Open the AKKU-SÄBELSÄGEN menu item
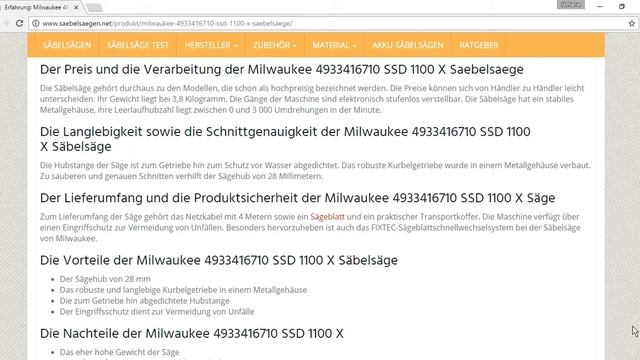 pos(407,45)
